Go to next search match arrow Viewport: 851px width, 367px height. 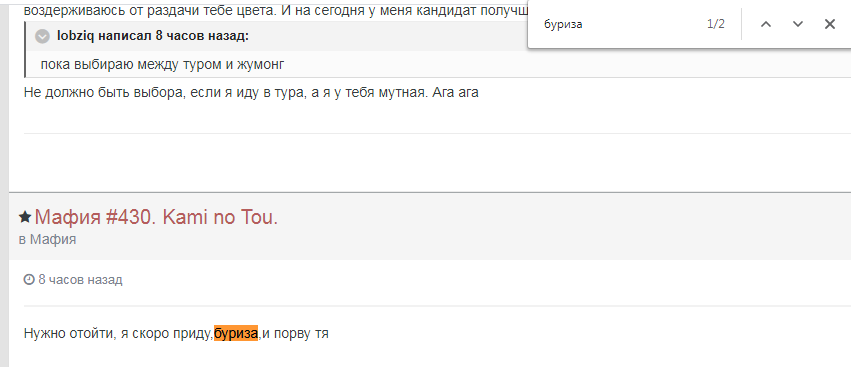(x=798, y=24)
